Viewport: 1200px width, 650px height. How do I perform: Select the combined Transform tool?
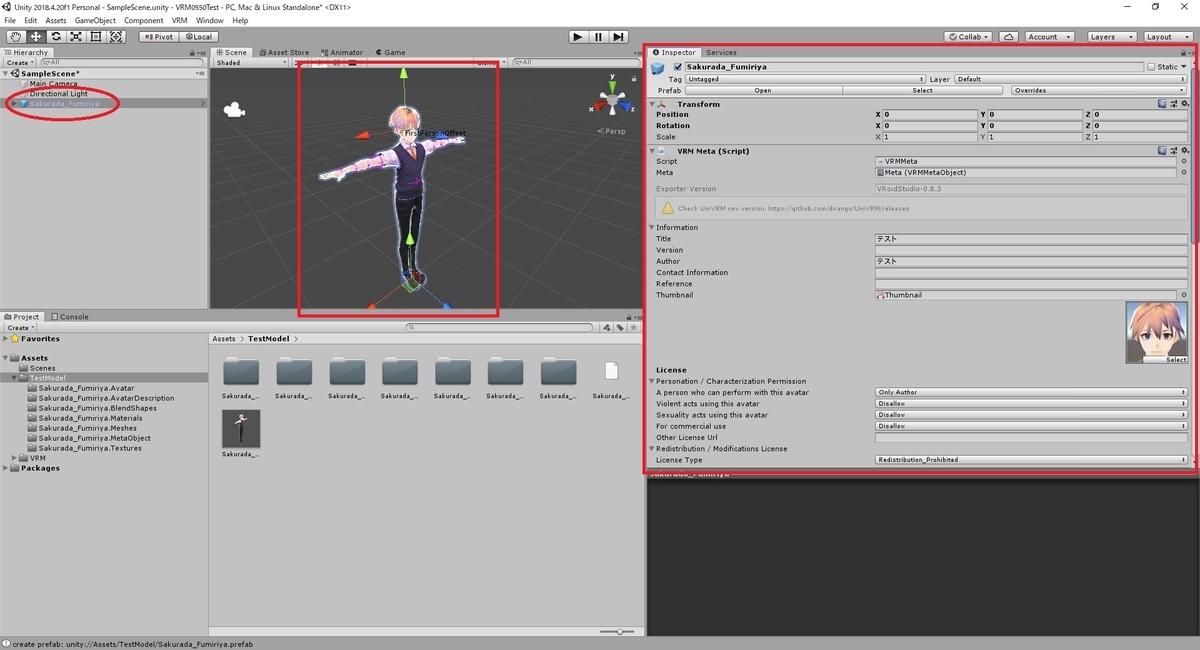[x=117, y=37]
